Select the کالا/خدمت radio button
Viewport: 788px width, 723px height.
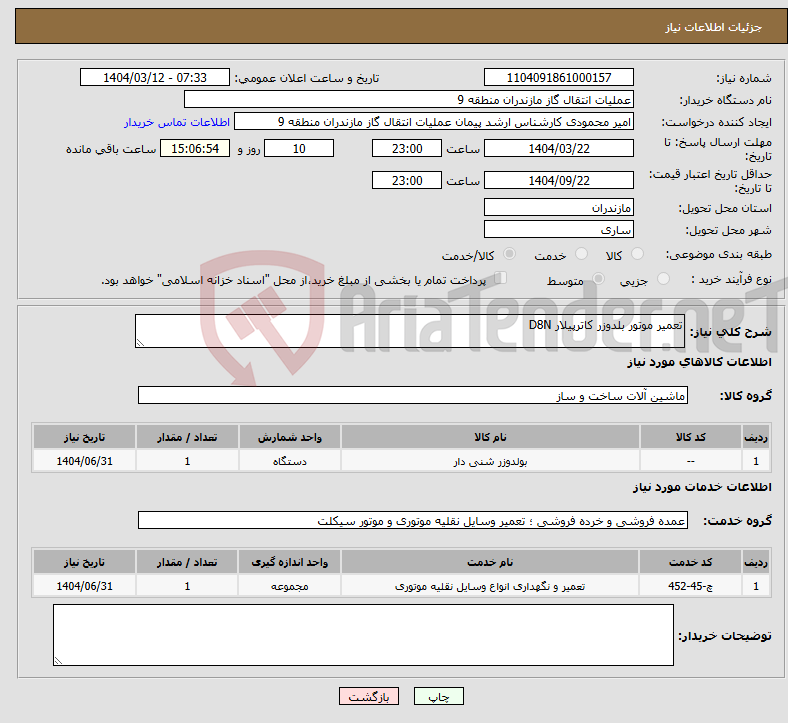[509, 254]
